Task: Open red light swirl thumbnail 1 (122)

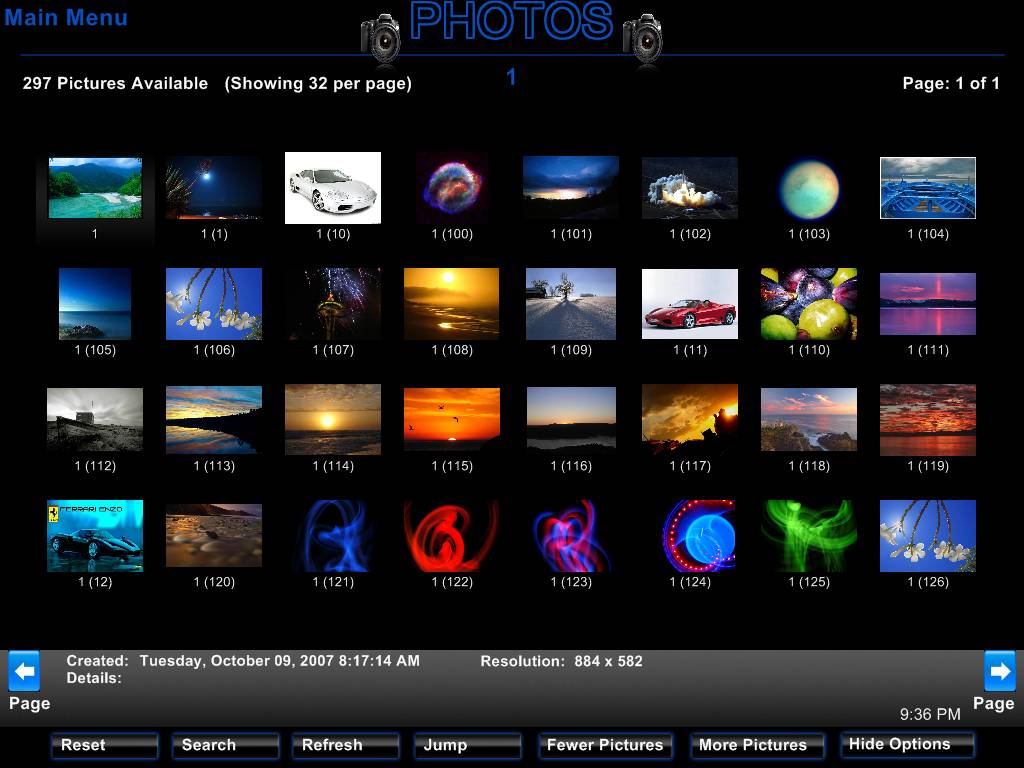Action: tap(452, 536)
